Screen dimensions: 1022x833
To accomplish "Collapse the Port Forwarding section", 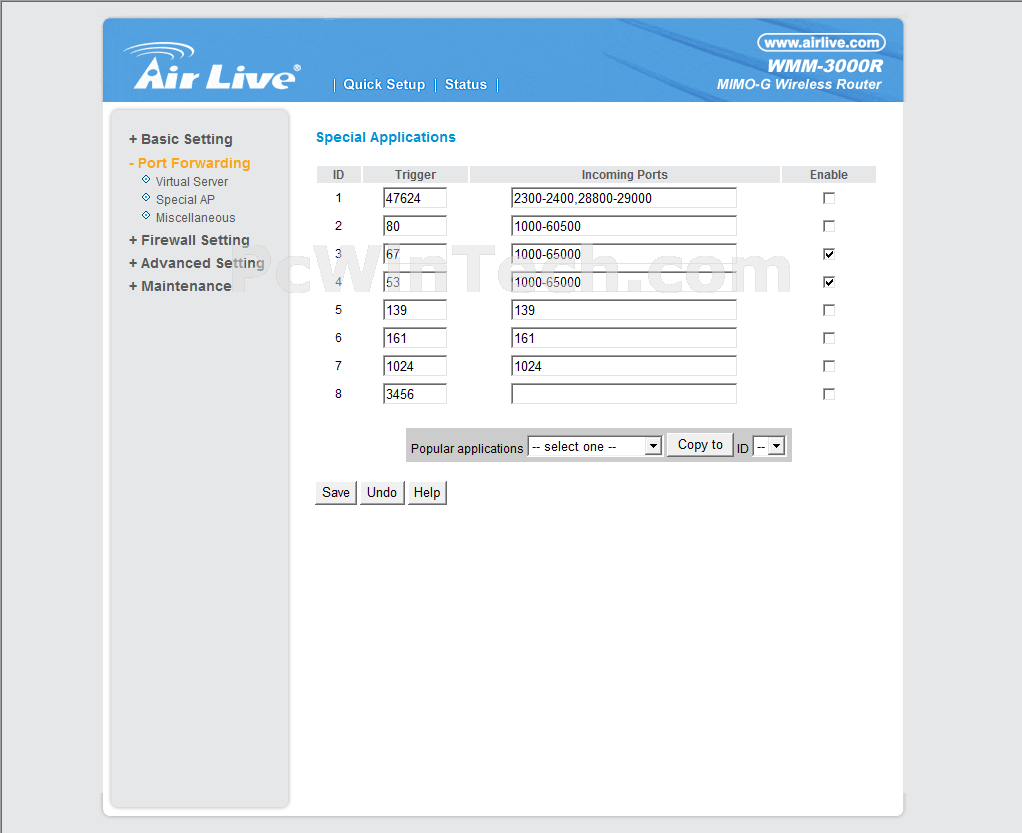I will (x=189, y=163).
